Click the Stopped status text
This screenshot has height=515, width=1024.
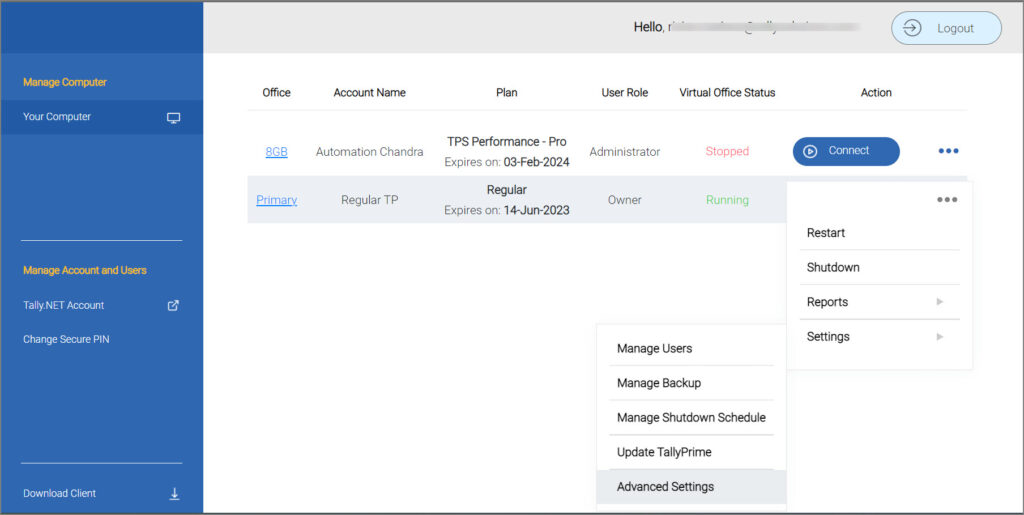point(727,151)
